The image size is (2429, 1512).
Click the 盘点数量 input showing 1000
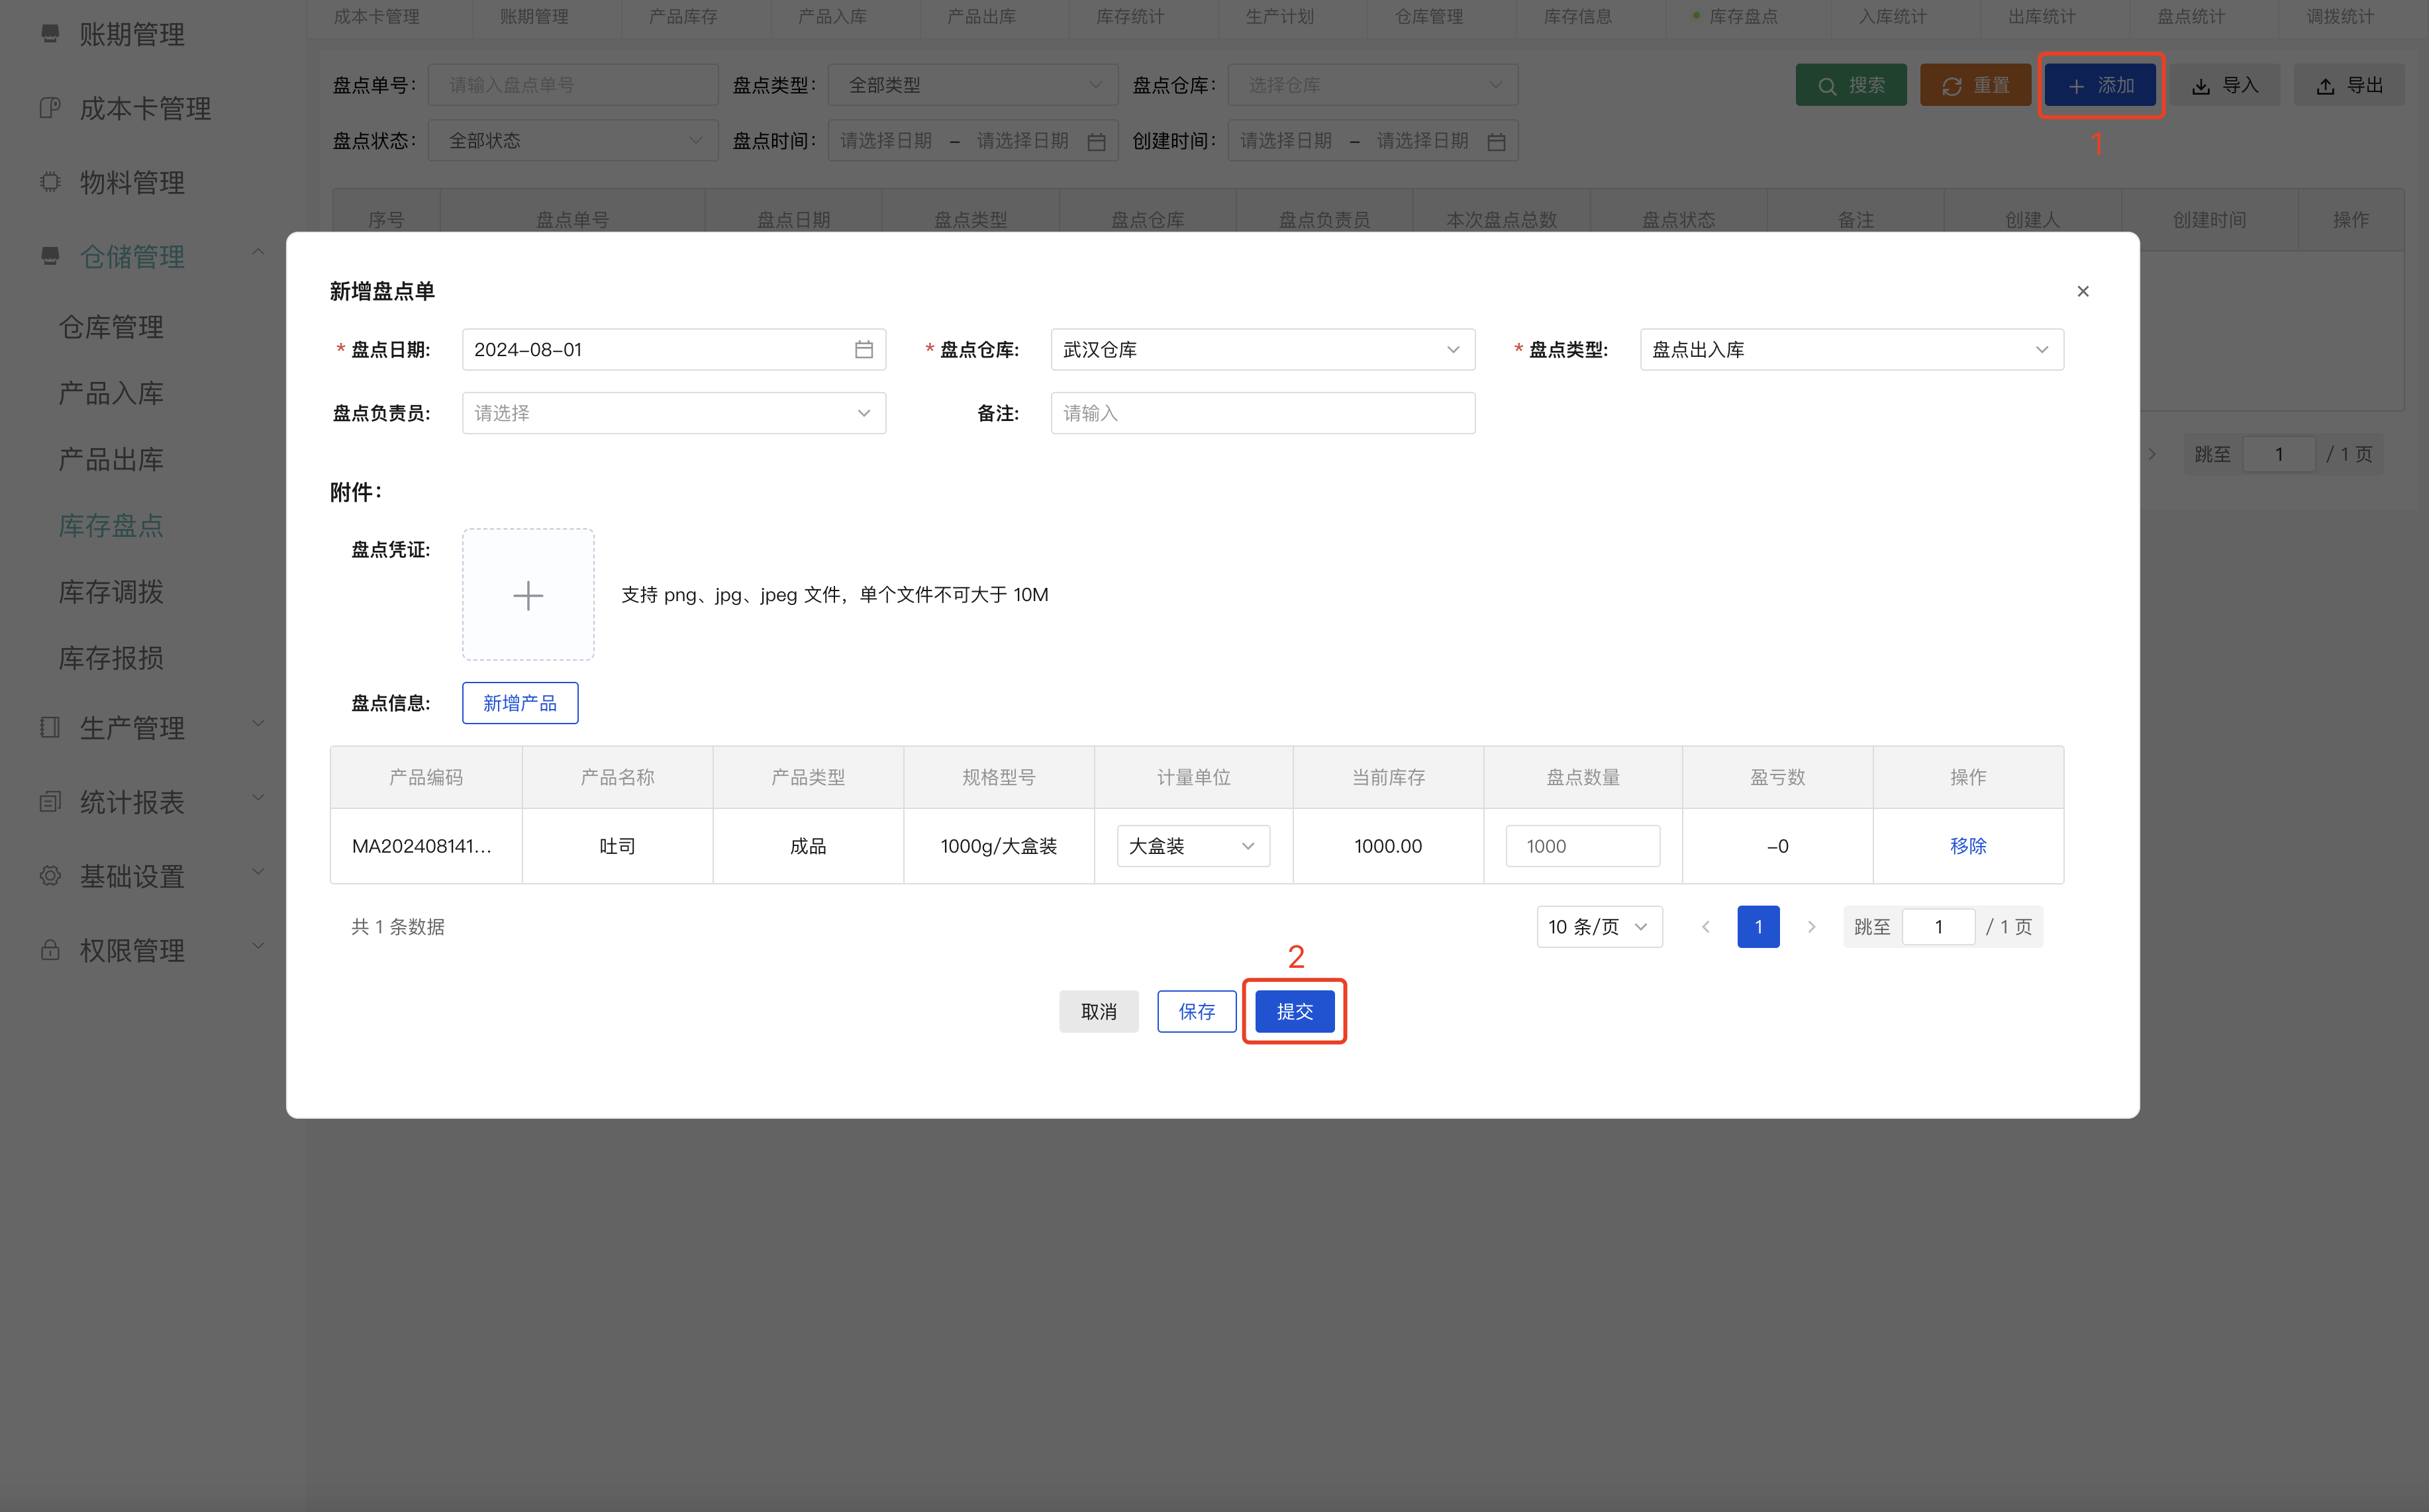click(1582, 845)
